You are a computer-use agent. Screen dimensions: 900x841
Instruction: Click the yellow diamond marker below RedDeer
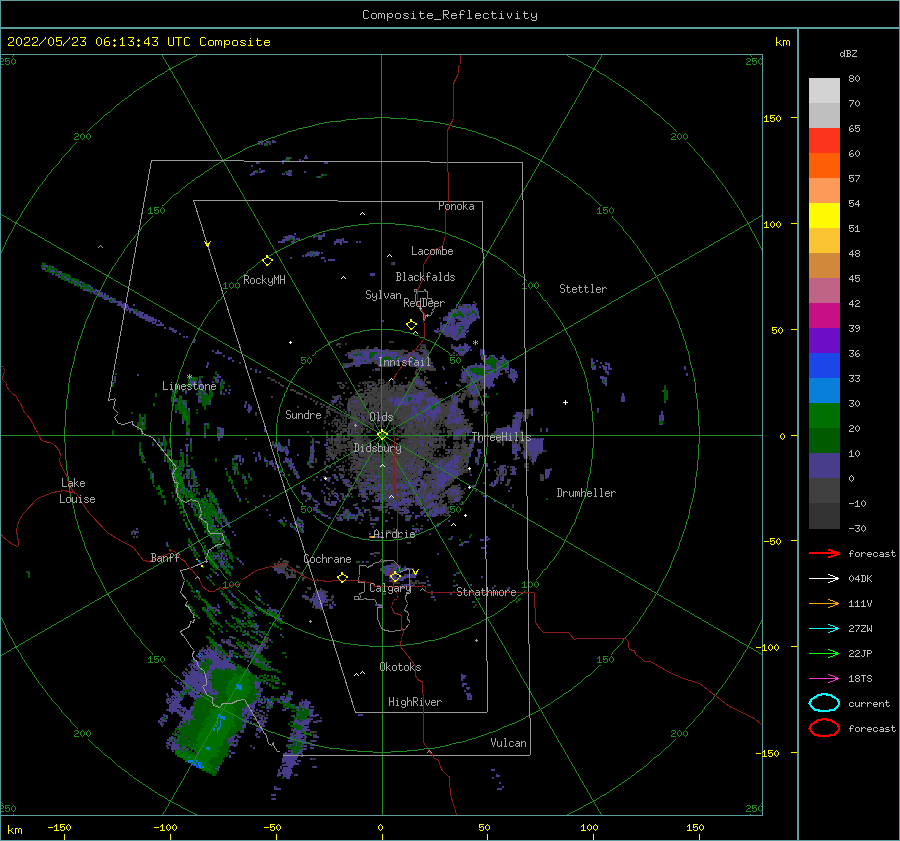pos(412,325)
